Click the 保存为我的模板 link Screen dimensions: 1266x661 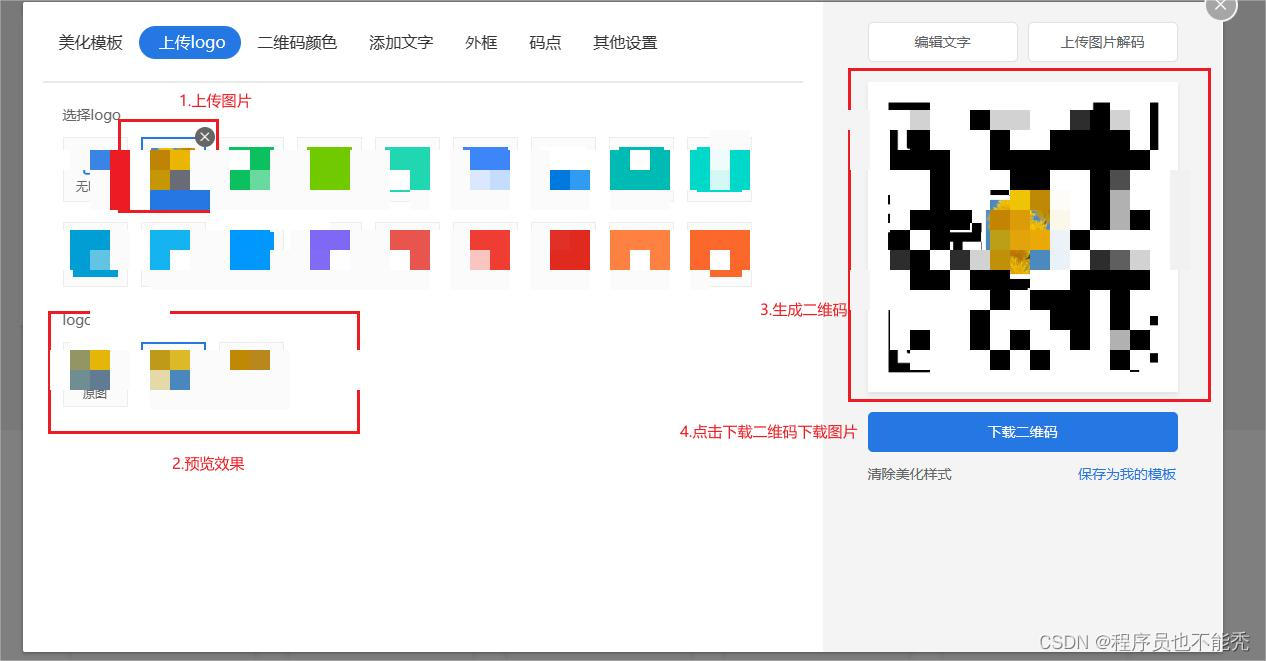coord(1126,473)
